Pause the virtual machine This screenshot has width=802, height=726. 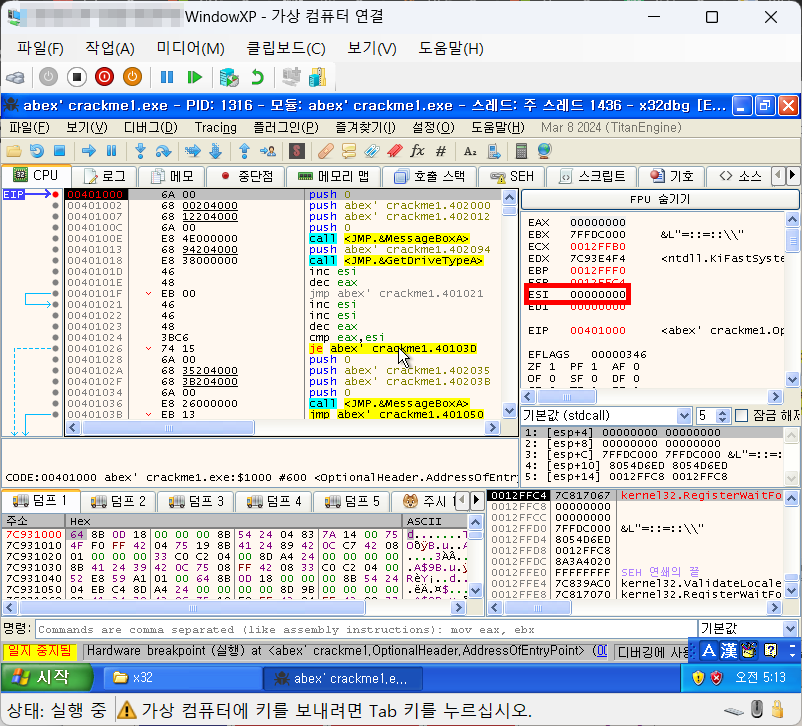point(167,77)
